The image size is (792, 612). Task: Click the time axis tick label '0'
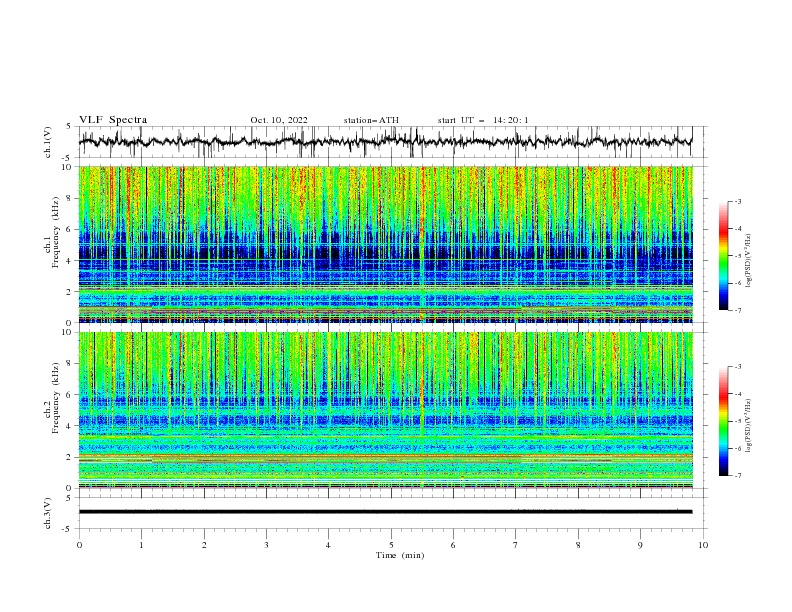[79, 545]
